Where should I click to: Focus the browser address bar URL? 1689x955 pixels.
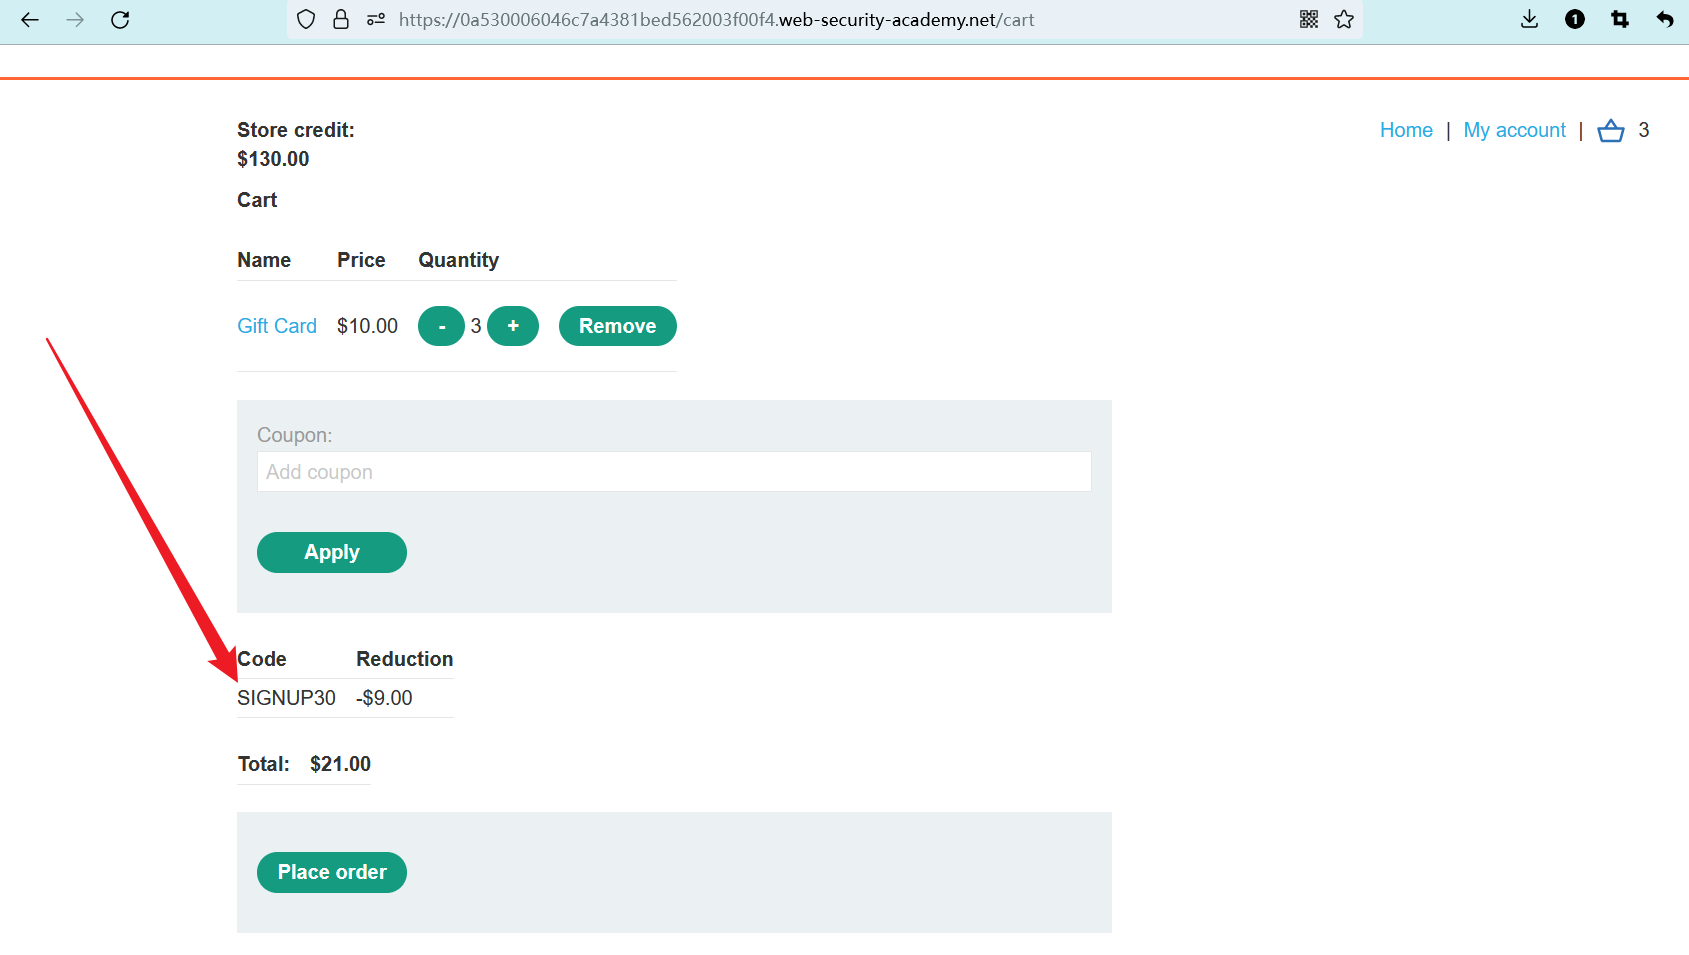(x=716, y=20)
